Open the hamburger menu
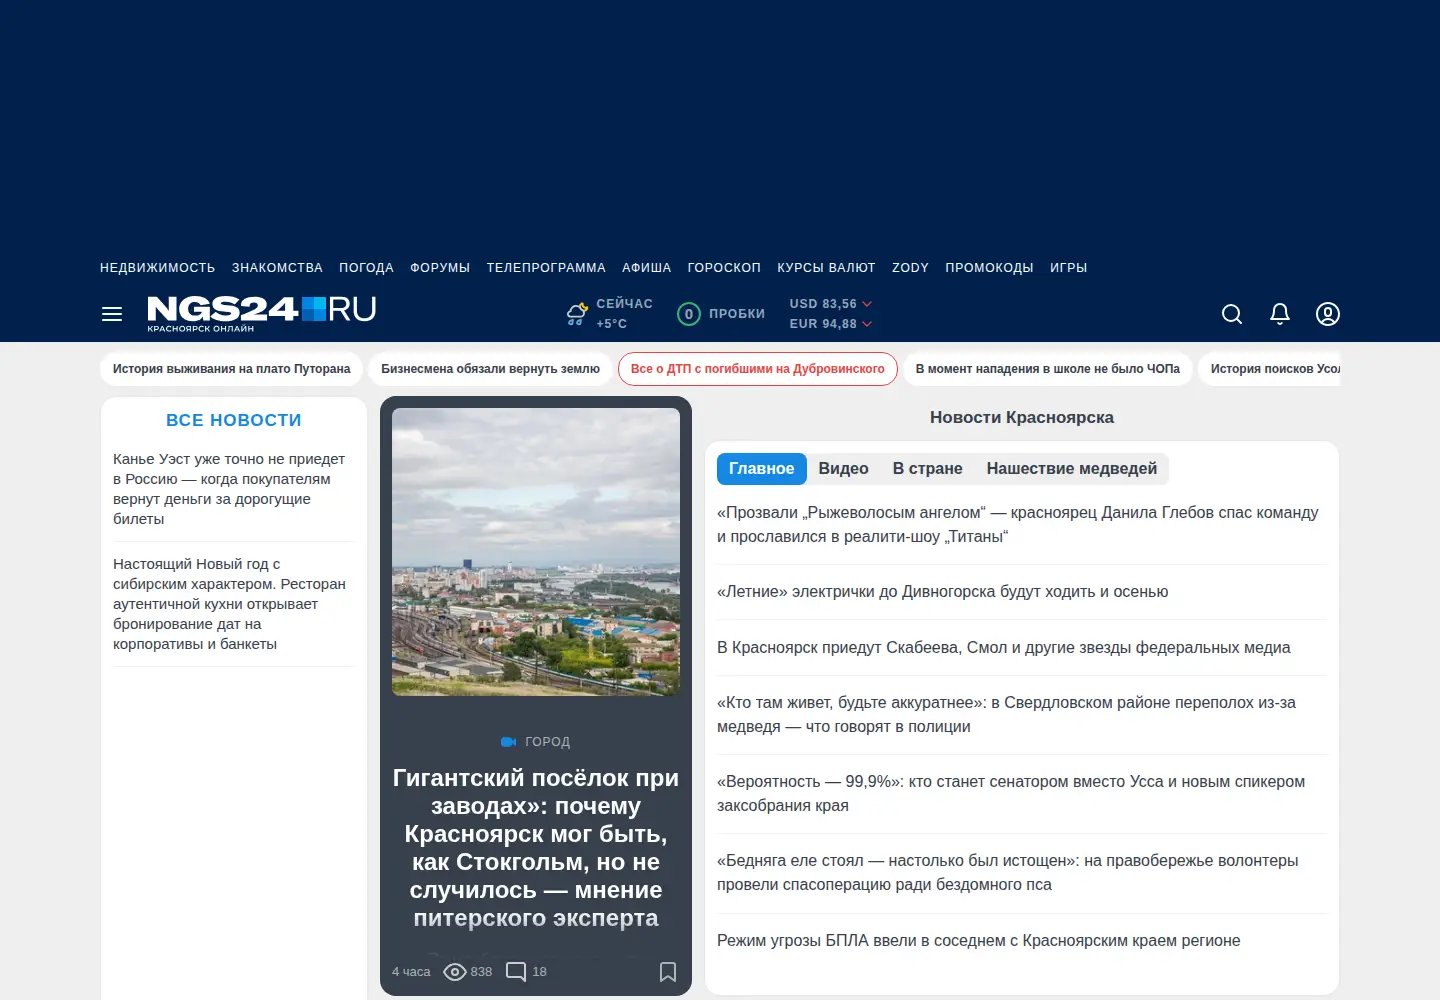 point(112,314)
